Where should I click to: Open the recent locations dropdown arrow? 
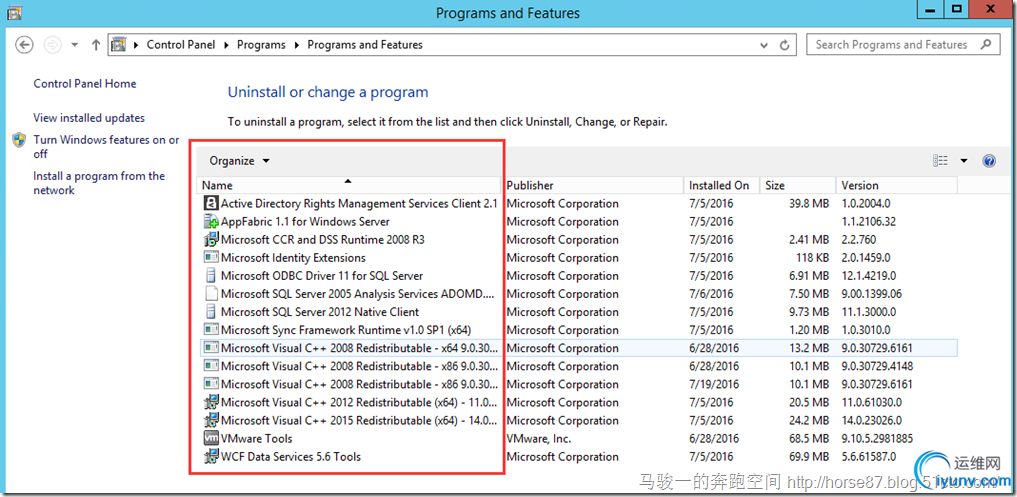tap(75, 45)
